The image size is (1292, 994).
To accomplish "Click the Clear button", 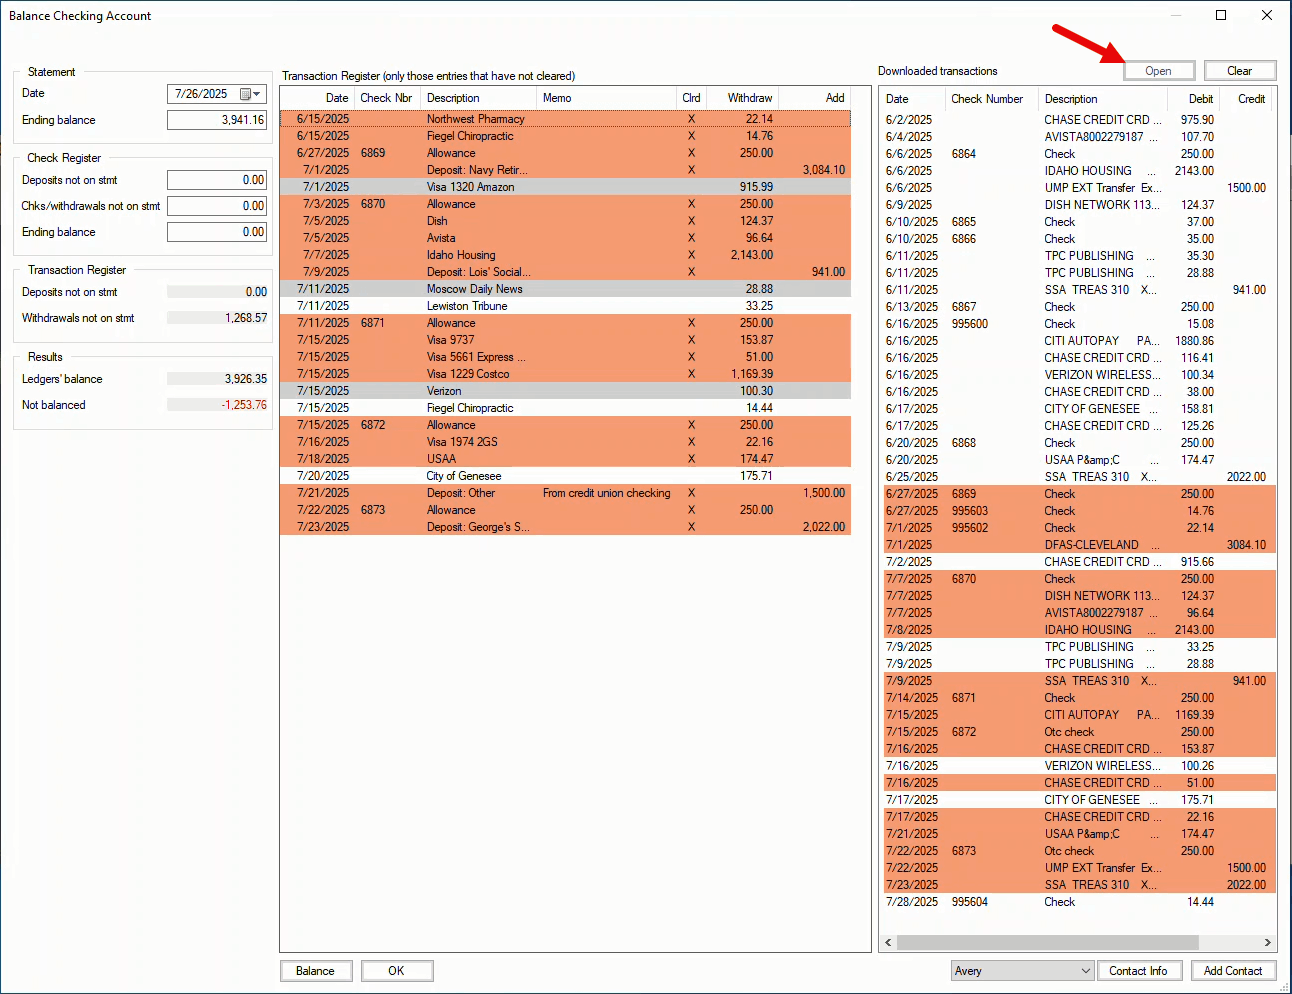I will pos(1239,71).
